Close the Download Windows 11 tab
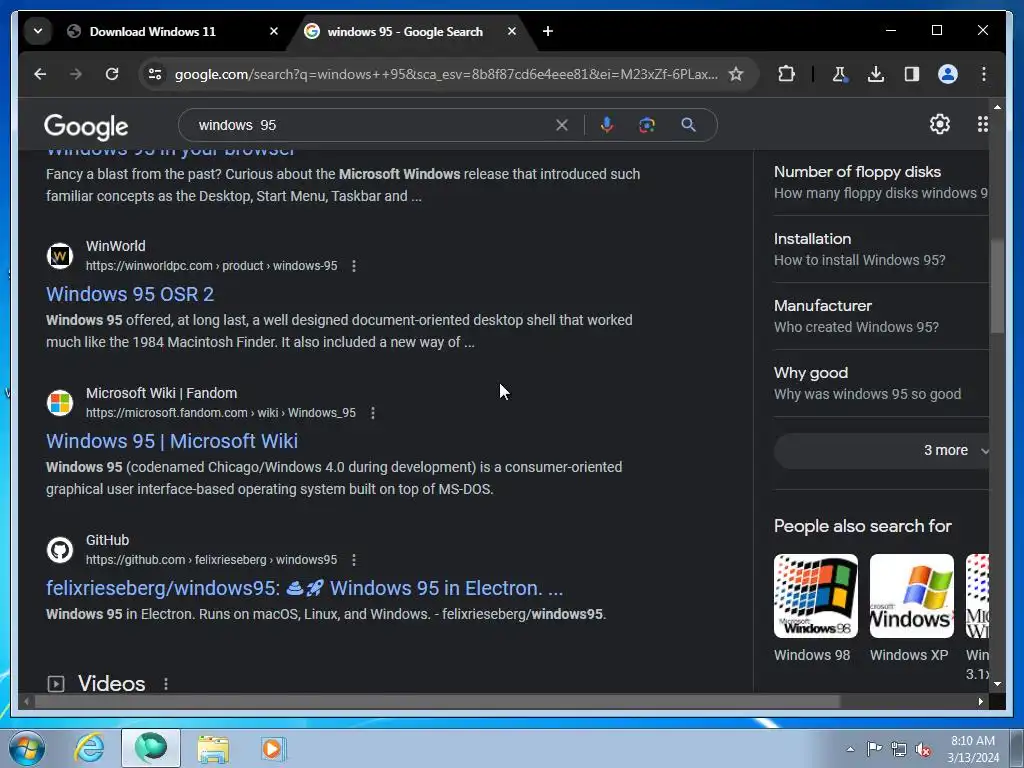 click(x=274, y=31)
